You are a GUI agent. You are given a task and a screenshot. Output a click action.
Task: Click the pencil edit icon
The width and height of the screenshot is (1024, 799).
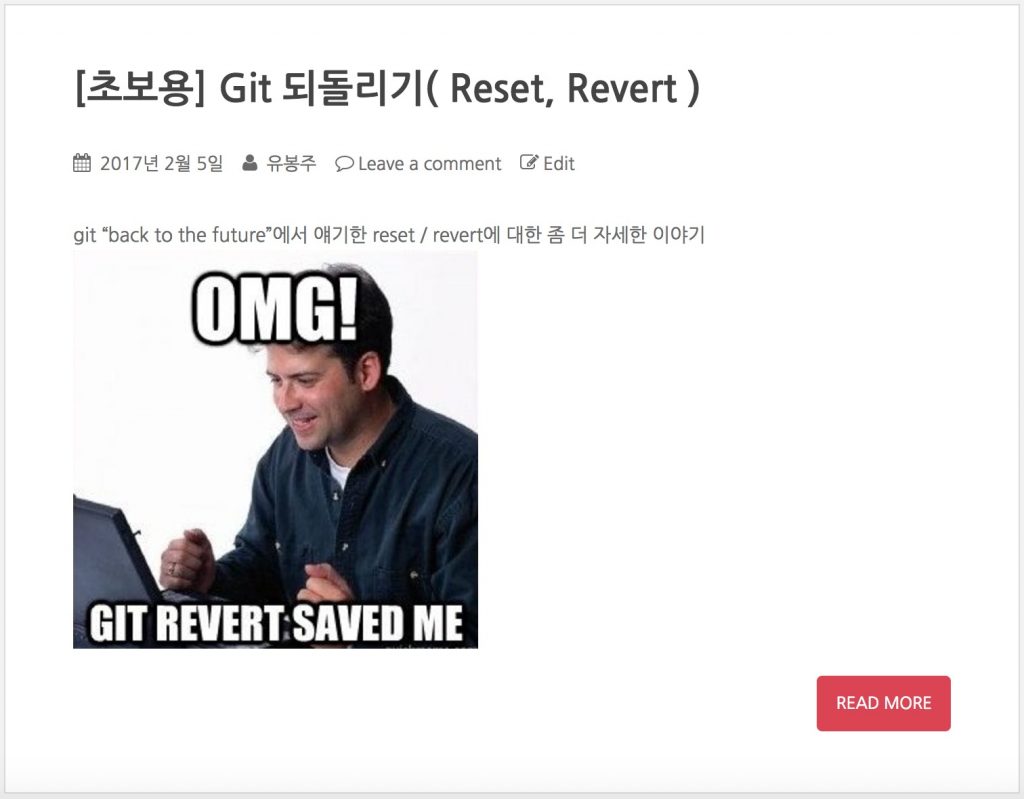click(x=529, y=162)
